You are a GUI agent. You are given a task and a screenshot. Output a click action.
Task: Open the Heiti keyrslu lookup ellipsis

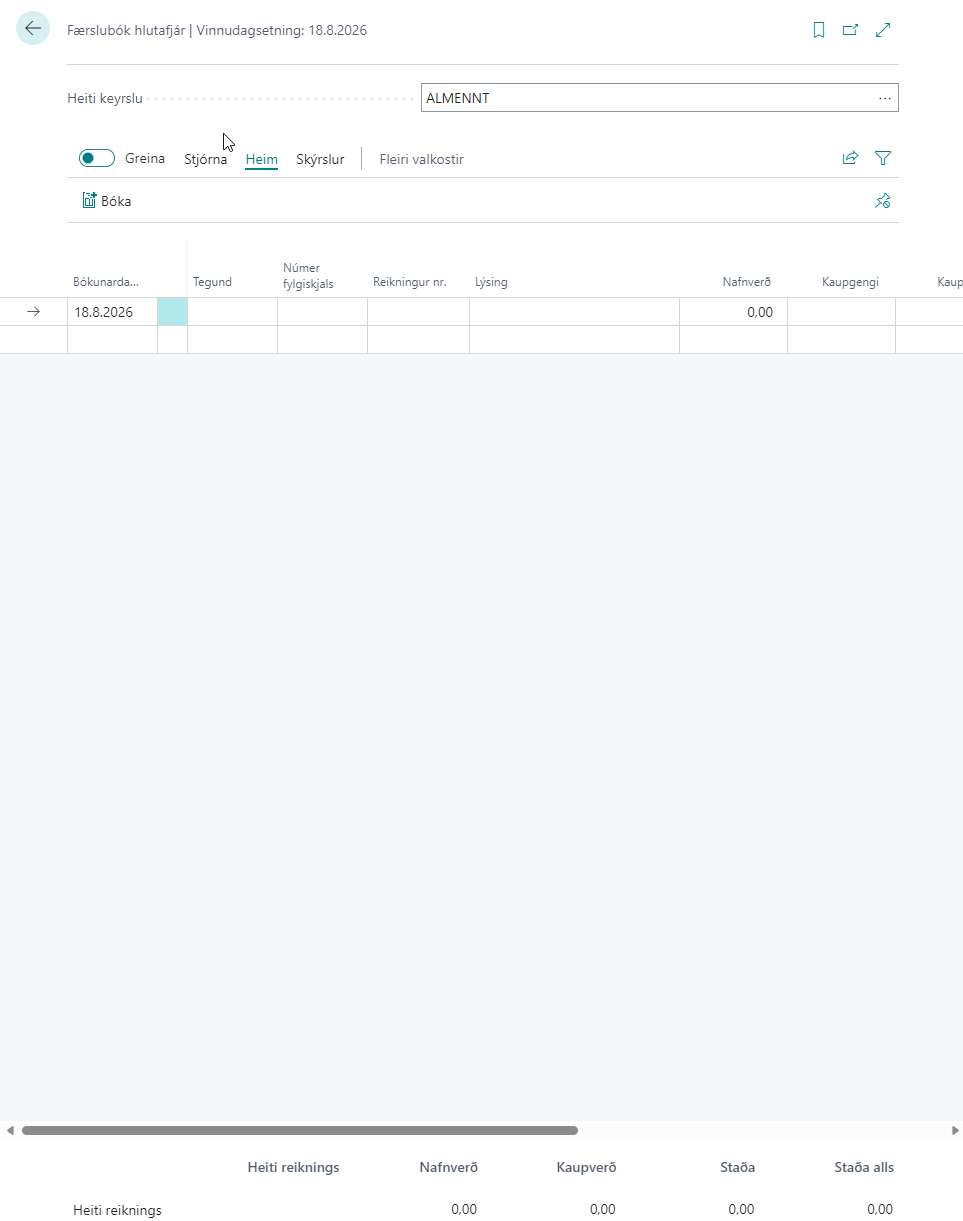[x=884, y=98]
